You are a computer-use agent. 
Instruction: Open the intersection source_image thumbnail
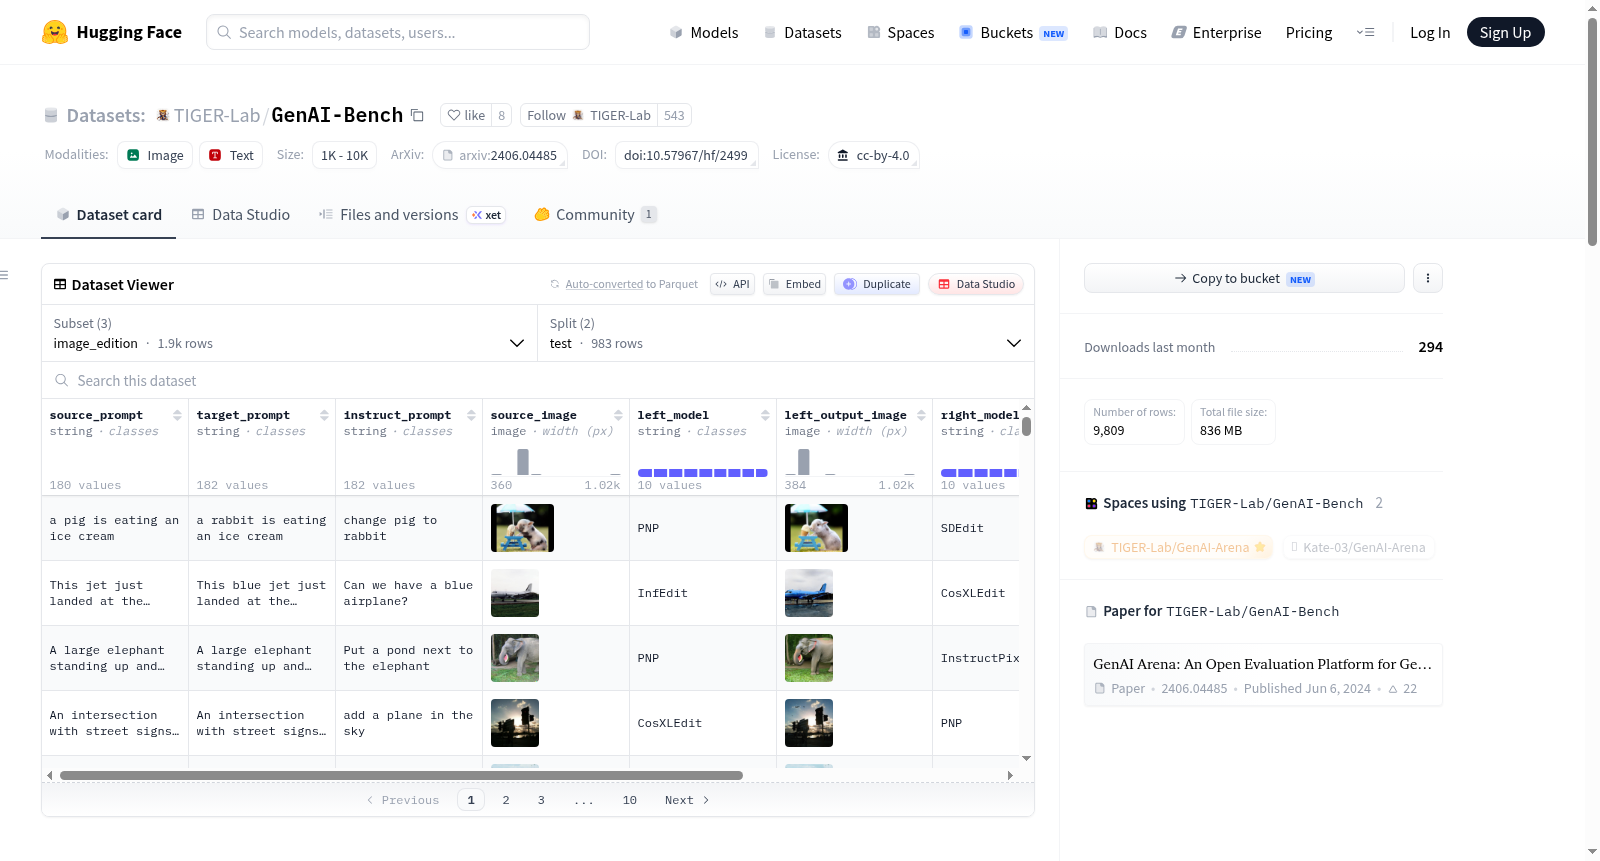click(x=515, y=723)
